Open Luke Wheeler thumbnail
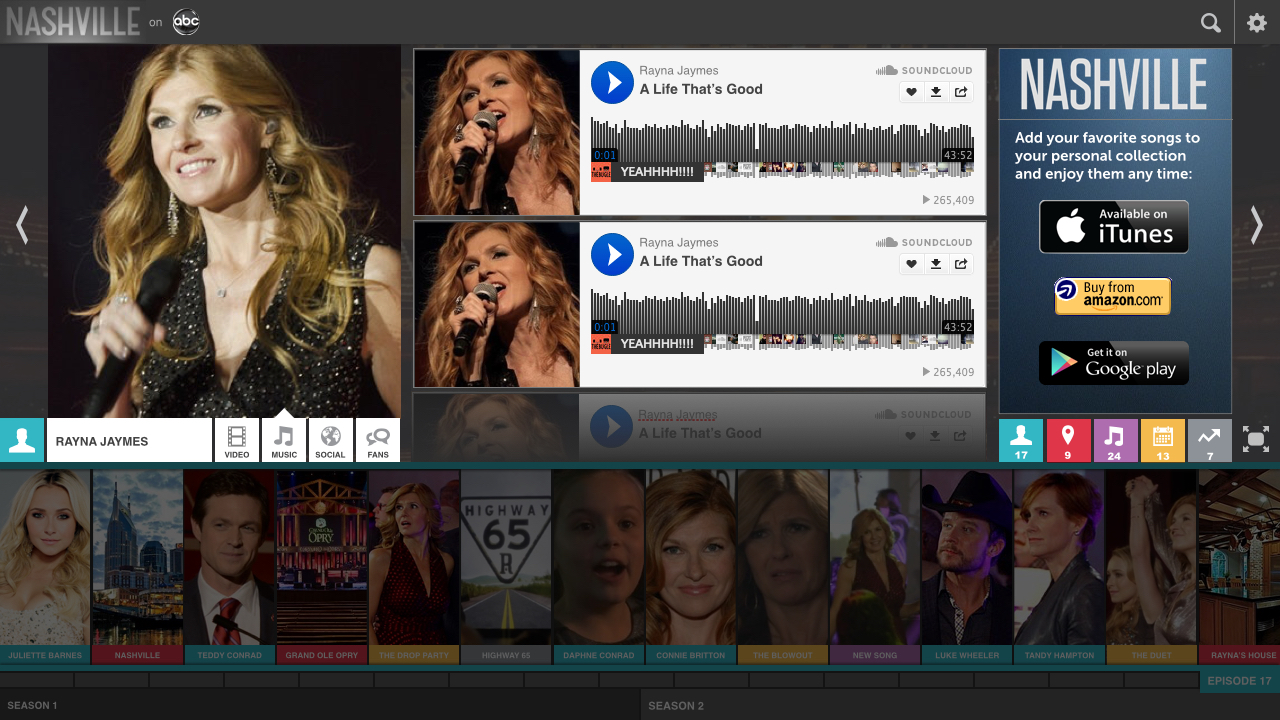The width and height of the screenshot is (1280, 720). point(967,567)
